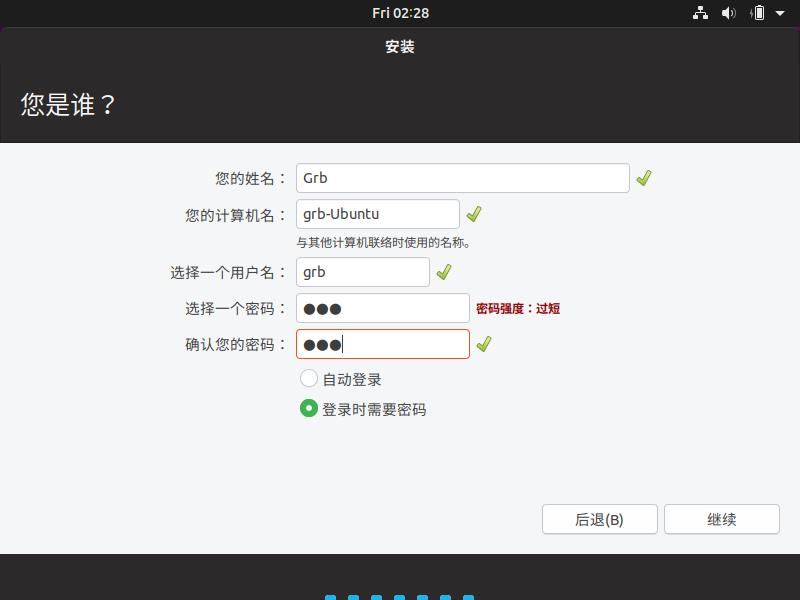Open the clock showing Fri 02:28

coord(401,13)
